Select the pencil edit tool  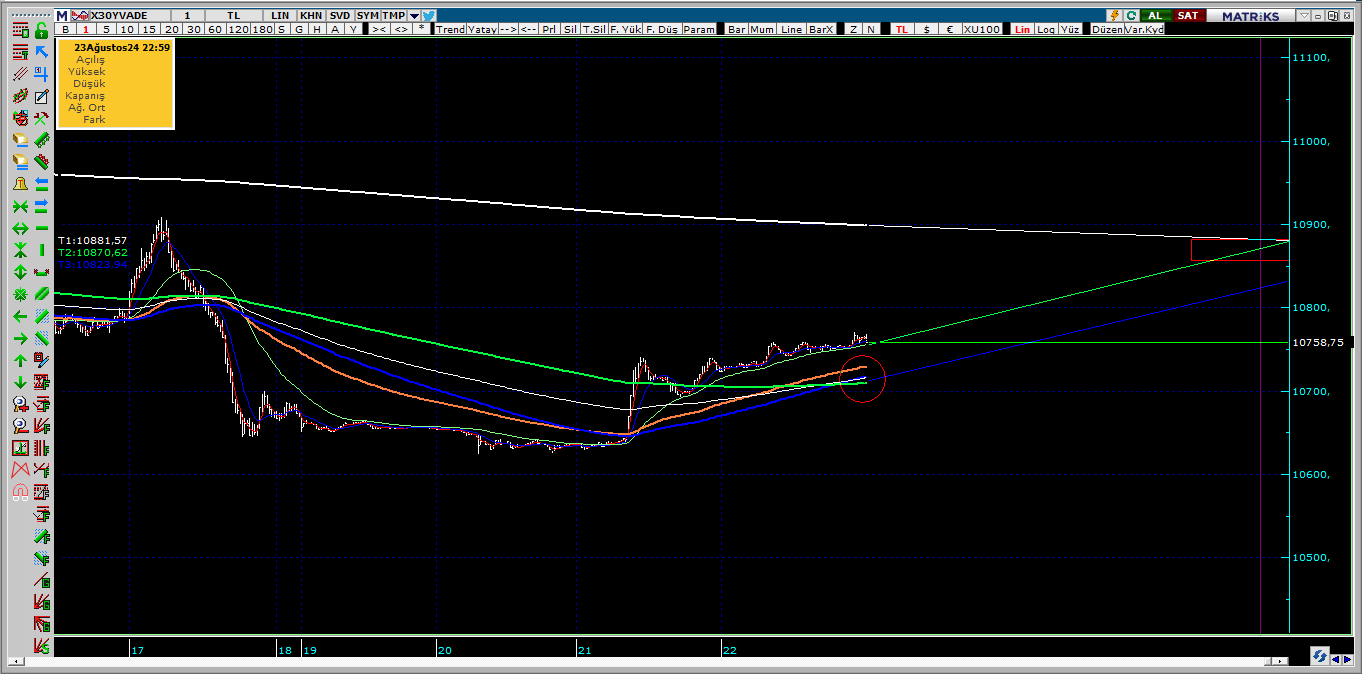point(41,97)
